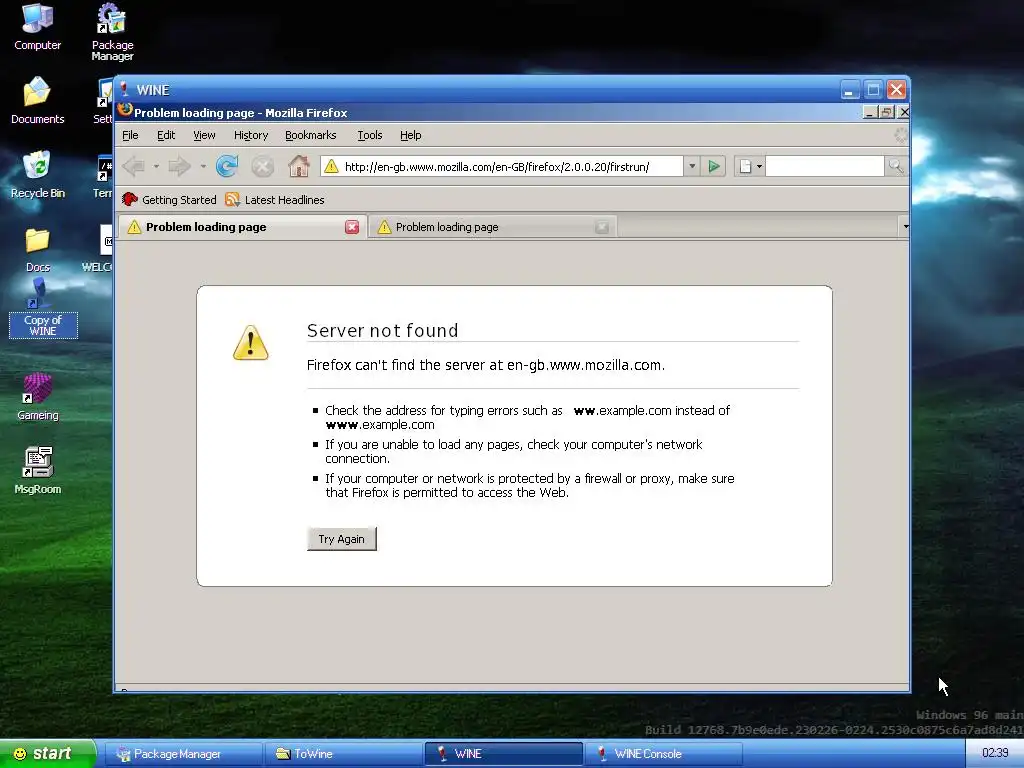Reload the current page in Firefox
The image size is (1024, 768).
click(x=227, y=167)
